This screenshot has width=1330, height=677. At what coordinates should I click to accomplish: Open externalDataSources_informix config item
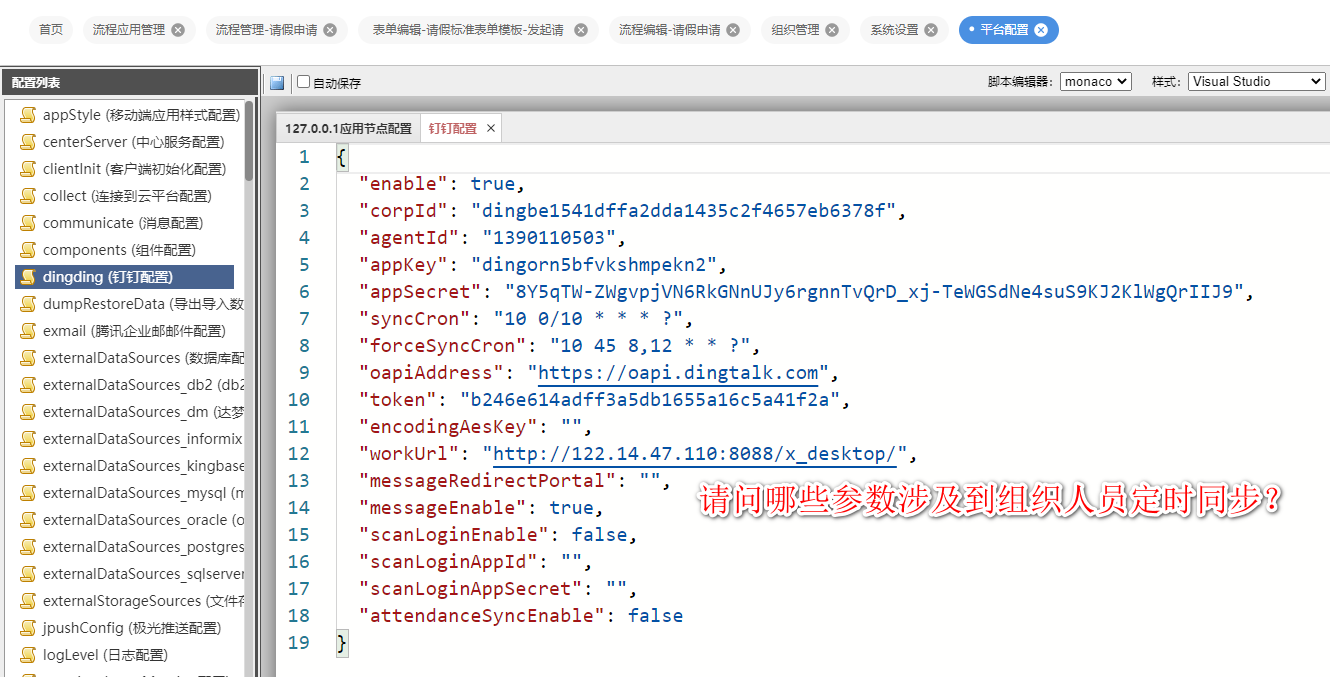pos(143,439)
